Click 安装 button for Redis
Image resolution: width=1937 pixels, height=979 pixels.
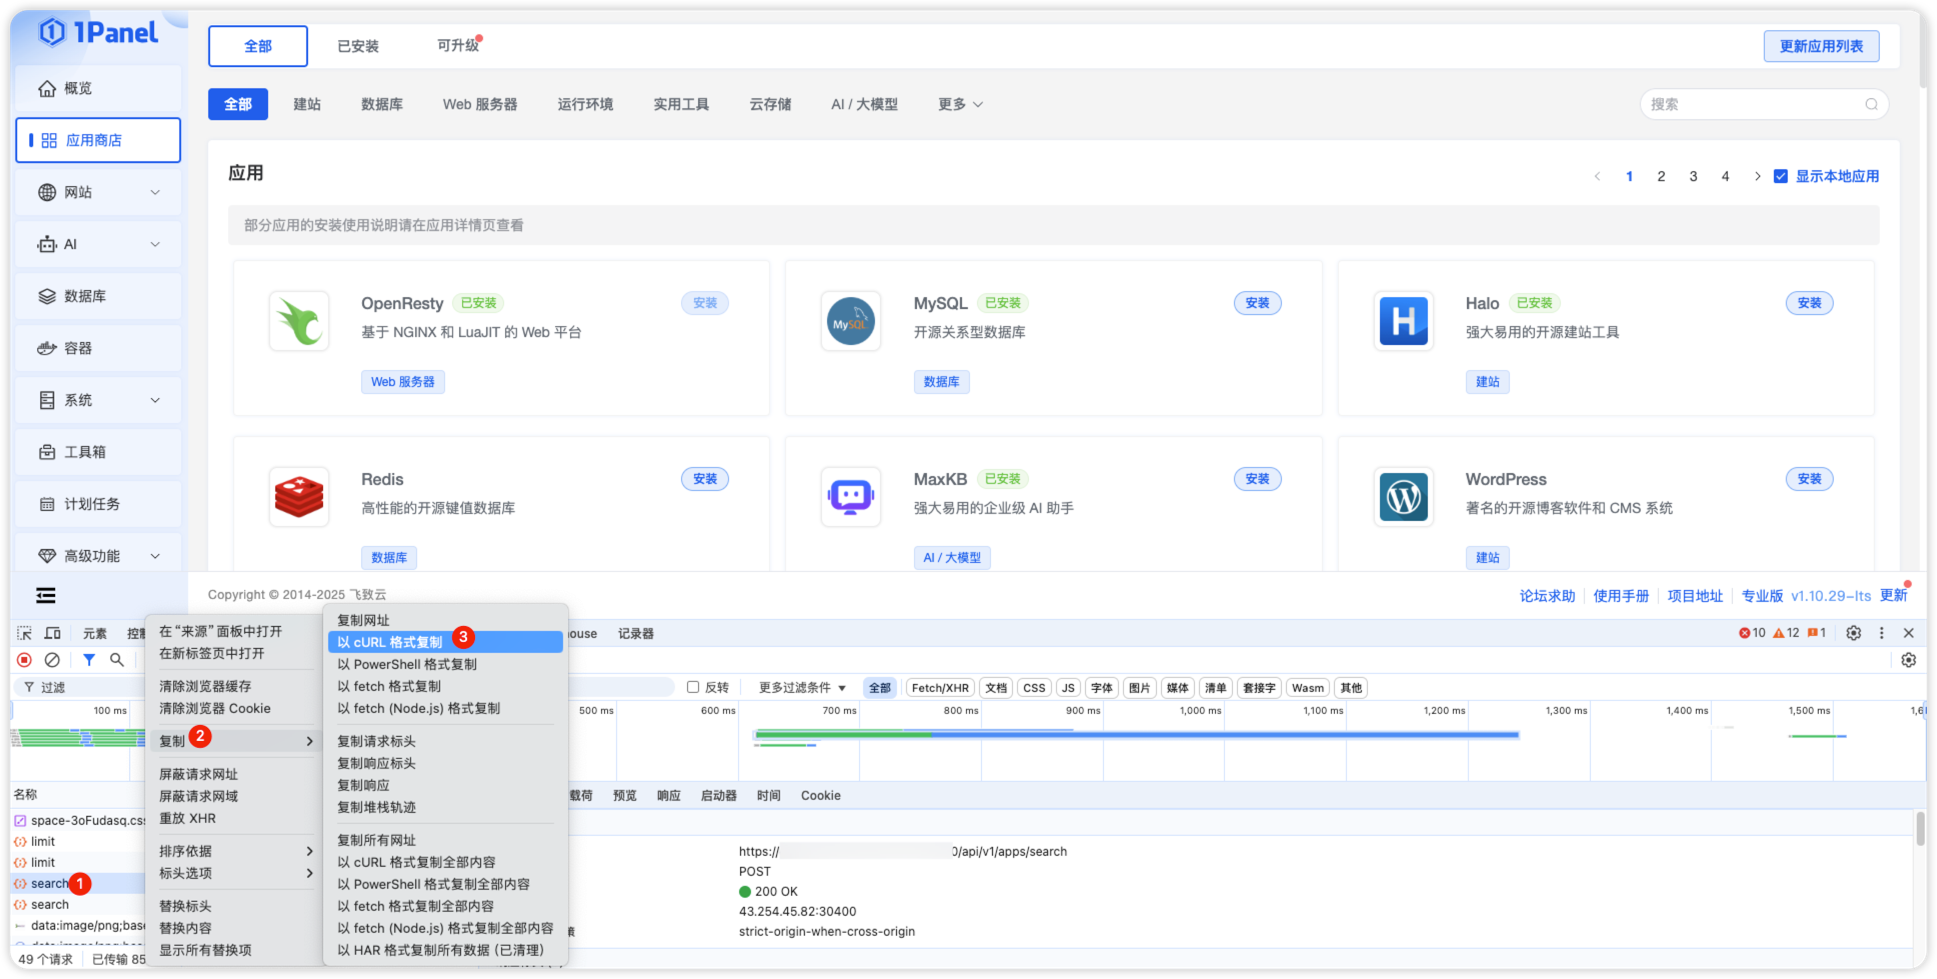pyautogui.click(x=705, y=479)
